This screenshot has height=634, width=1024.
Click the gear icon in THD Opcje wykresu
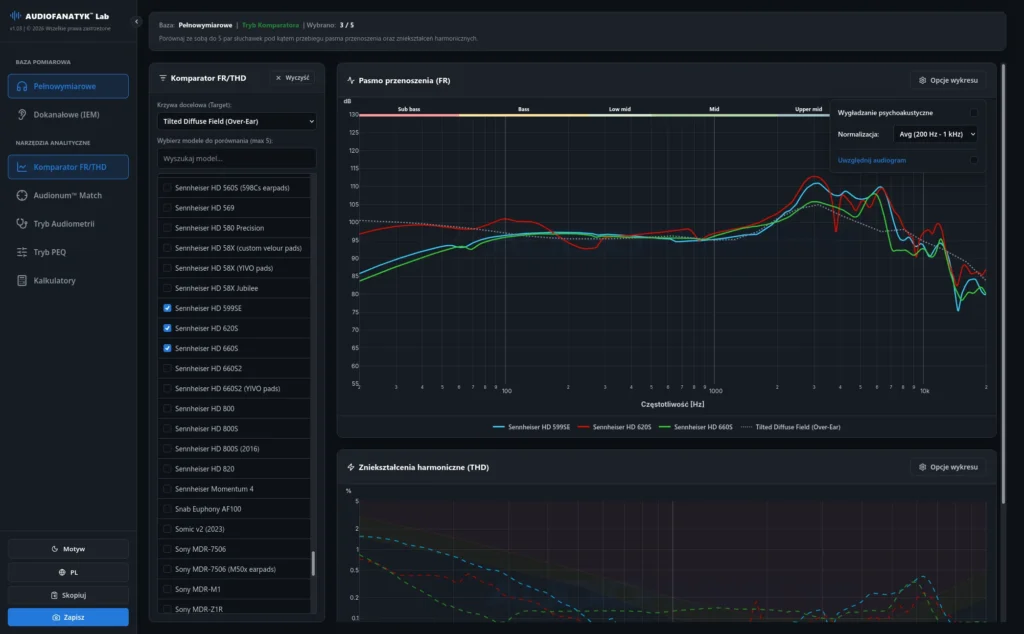[x=923, y=468]
